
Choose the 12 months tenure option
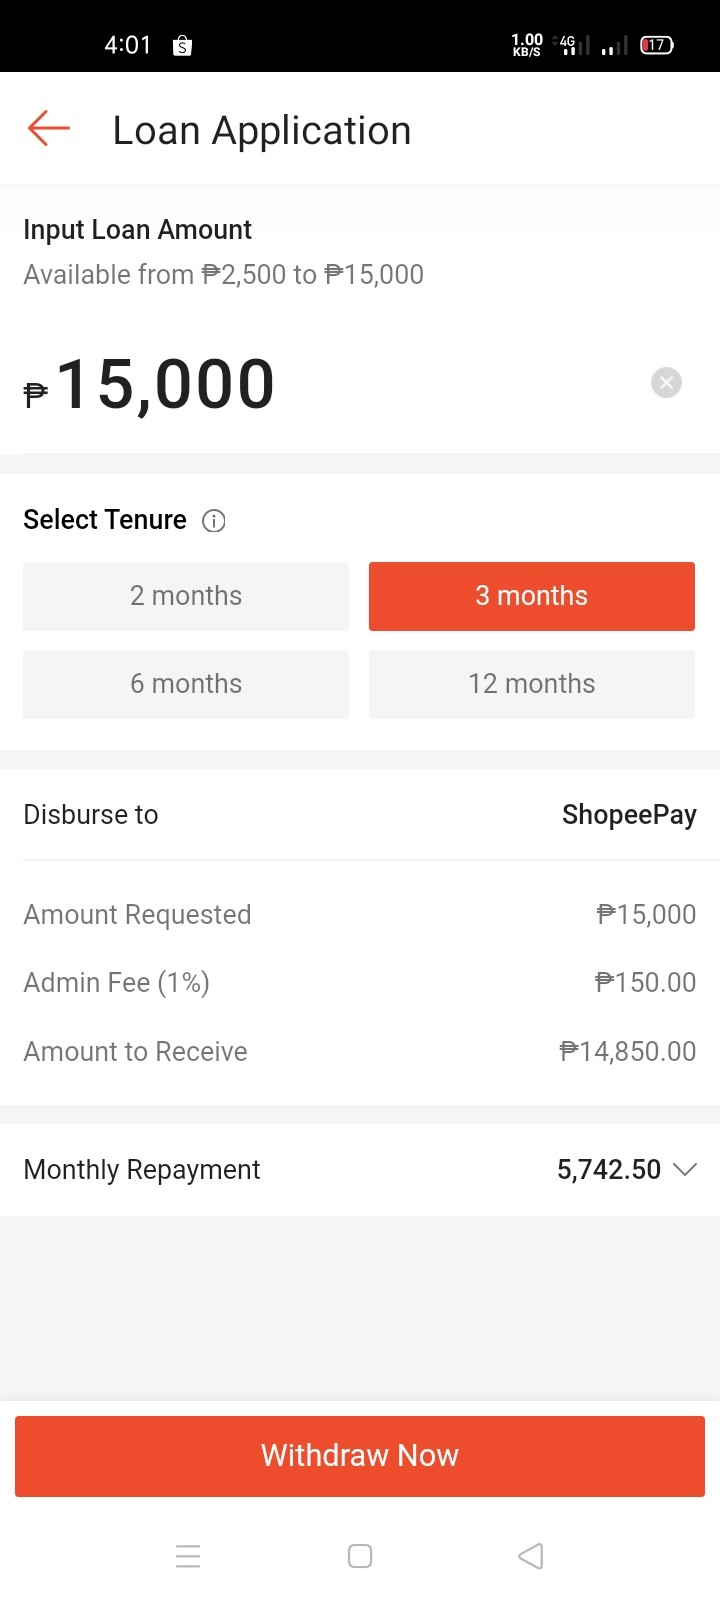click(x=532, y=684)
